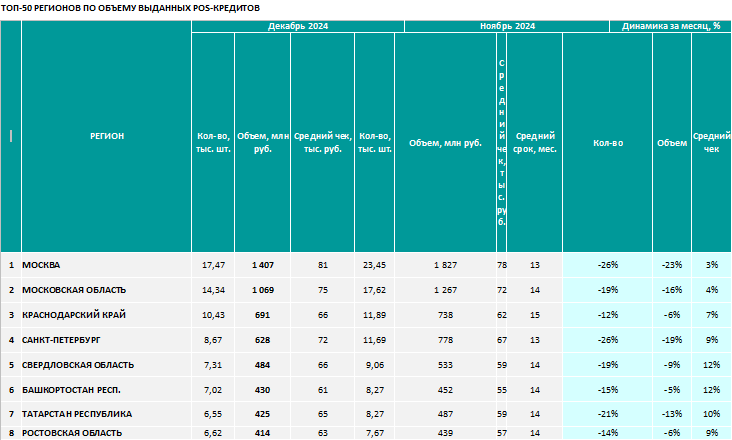732x440 pixels.
Task: Click Татарстан November volume 487
Action: click(x=445, y=414)
